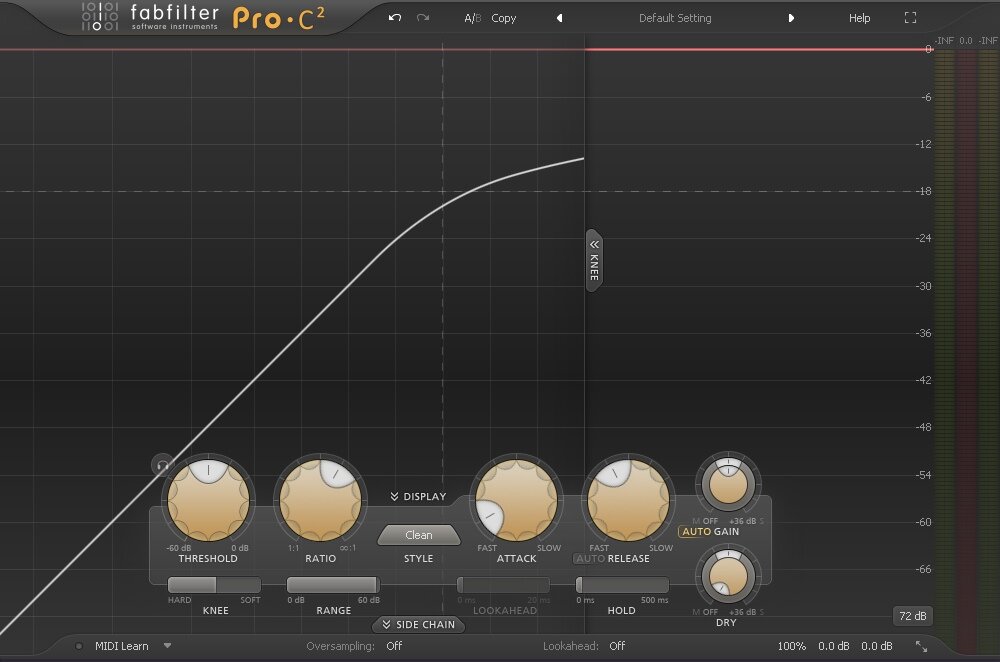This screenshot has width=1000, height=662.
Task: Open the Clean style selector
Action: [x=418, y=534]
